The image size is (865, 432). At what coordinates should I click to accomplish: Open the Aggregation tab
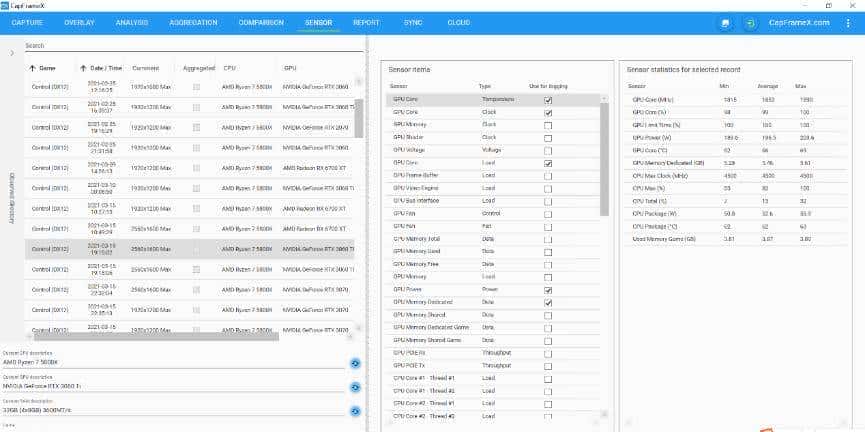click(193, 23)
